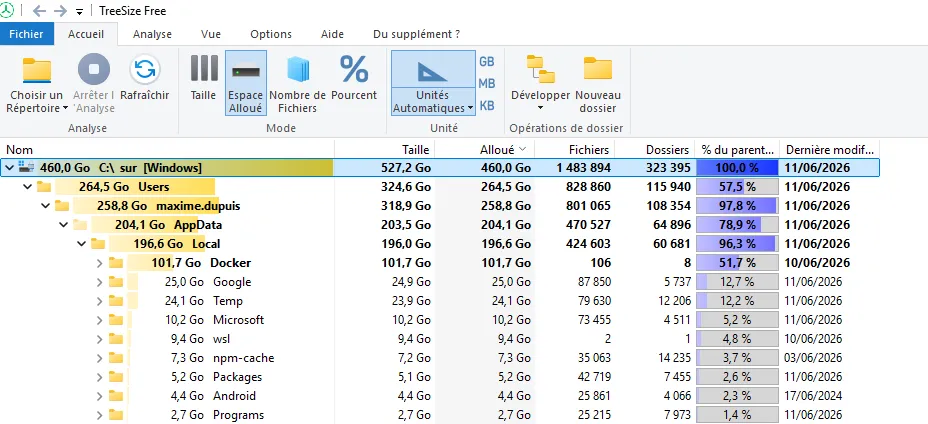Open the Fichier menu

pyautogui.click(x=27, y=34)
